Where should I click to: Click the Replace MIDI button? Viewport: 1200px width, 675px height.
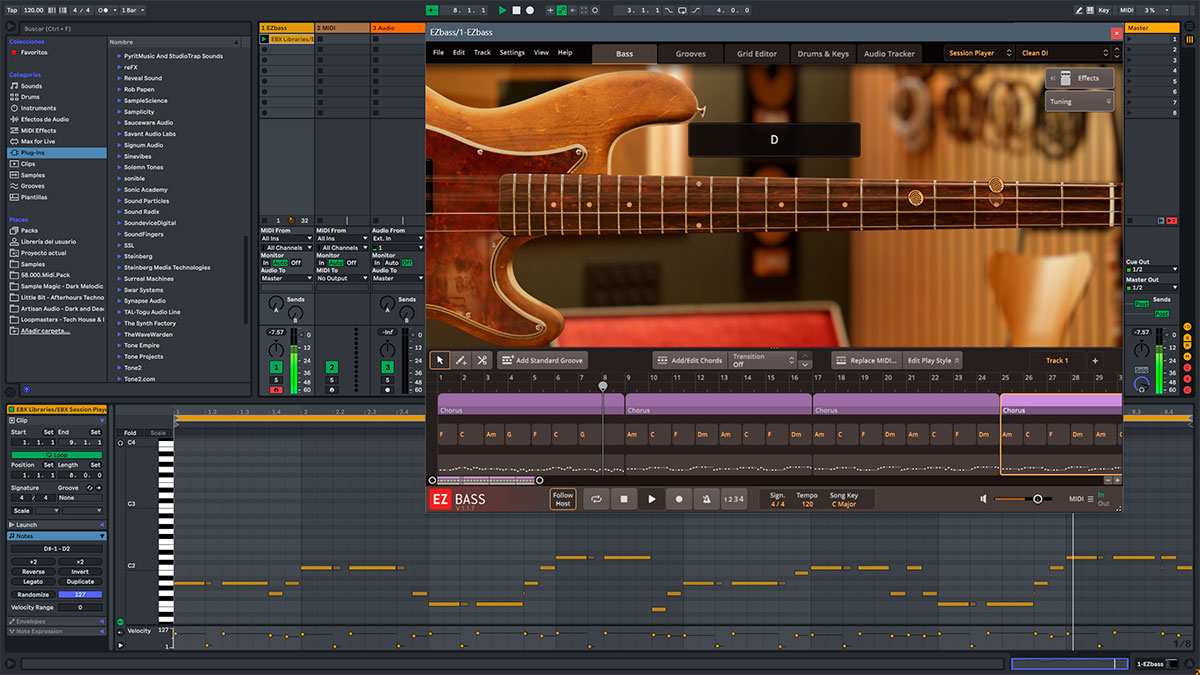[x=866, y=360]
